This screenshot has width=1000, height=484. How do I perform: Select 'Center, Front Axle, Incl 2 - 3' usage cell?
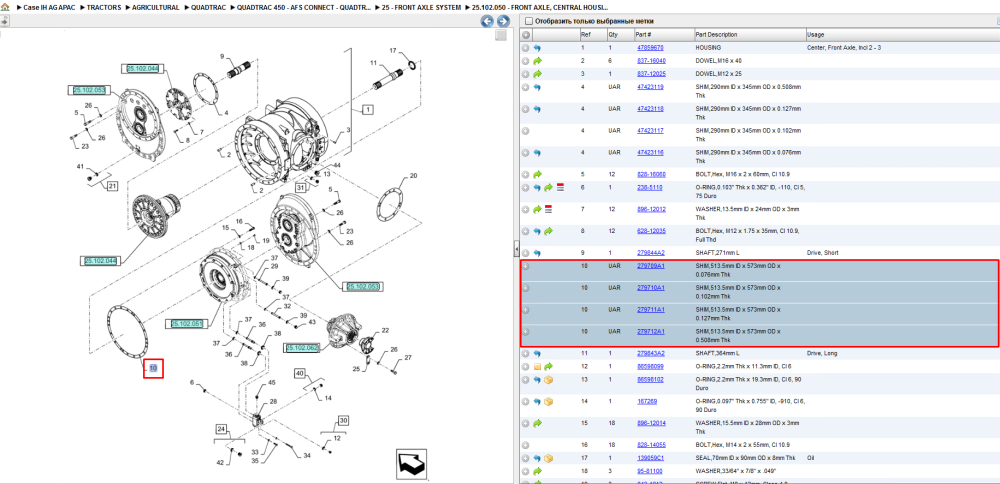pyautogui.click(x=844, y=48)
